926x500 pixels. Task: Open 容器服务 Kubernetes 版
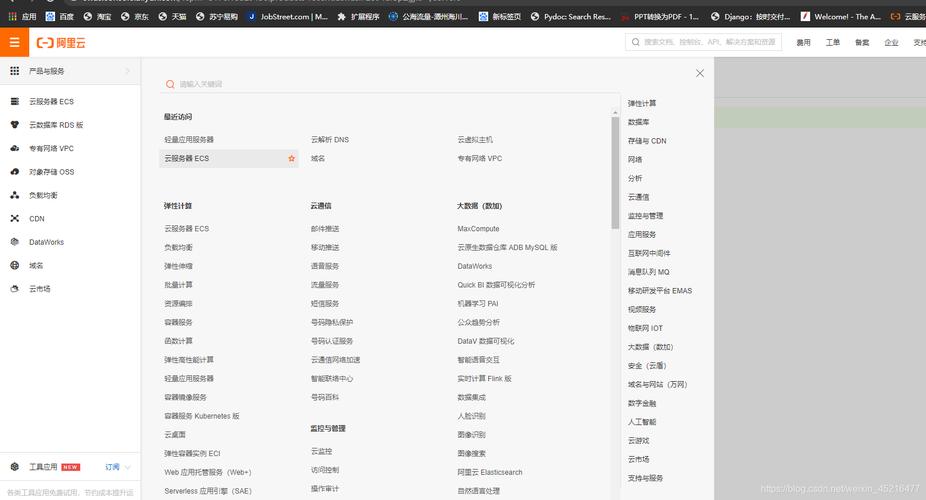(x=202, y=416)
